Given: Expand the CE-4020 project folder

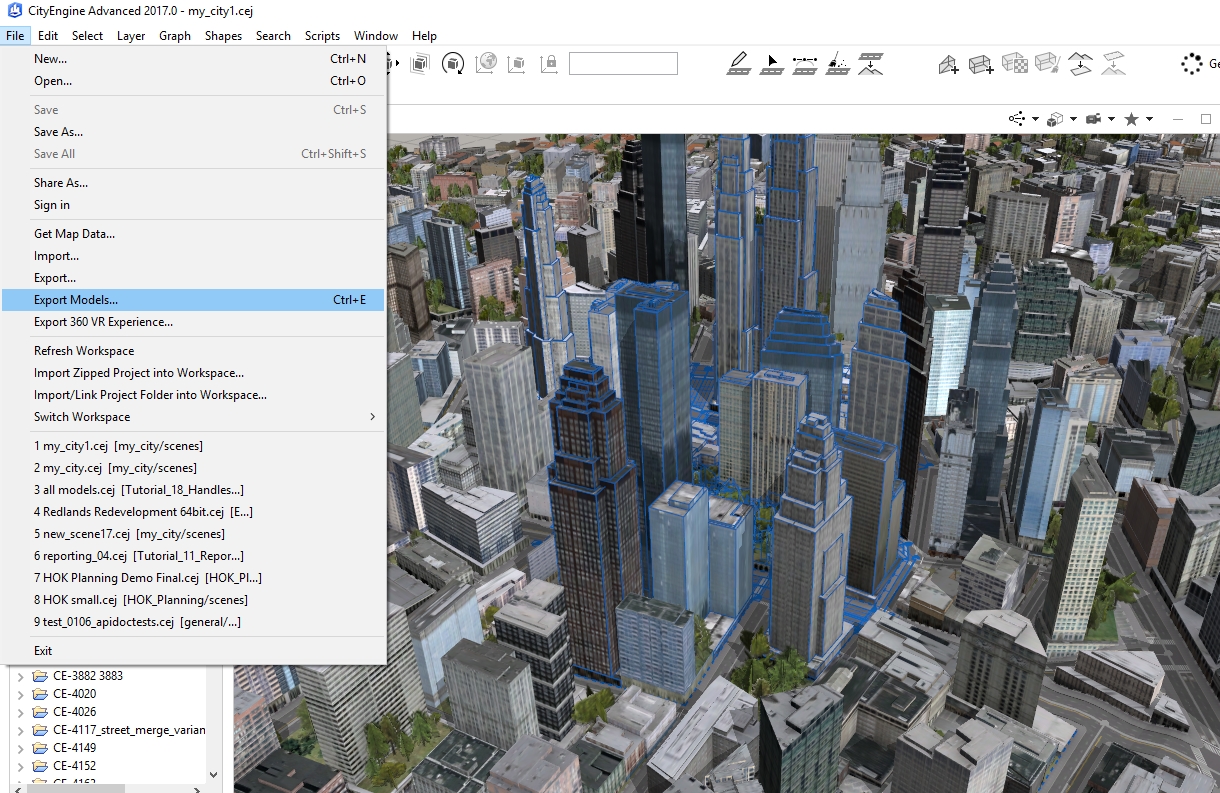Looking at the screenshot, I should pos(19,694).
